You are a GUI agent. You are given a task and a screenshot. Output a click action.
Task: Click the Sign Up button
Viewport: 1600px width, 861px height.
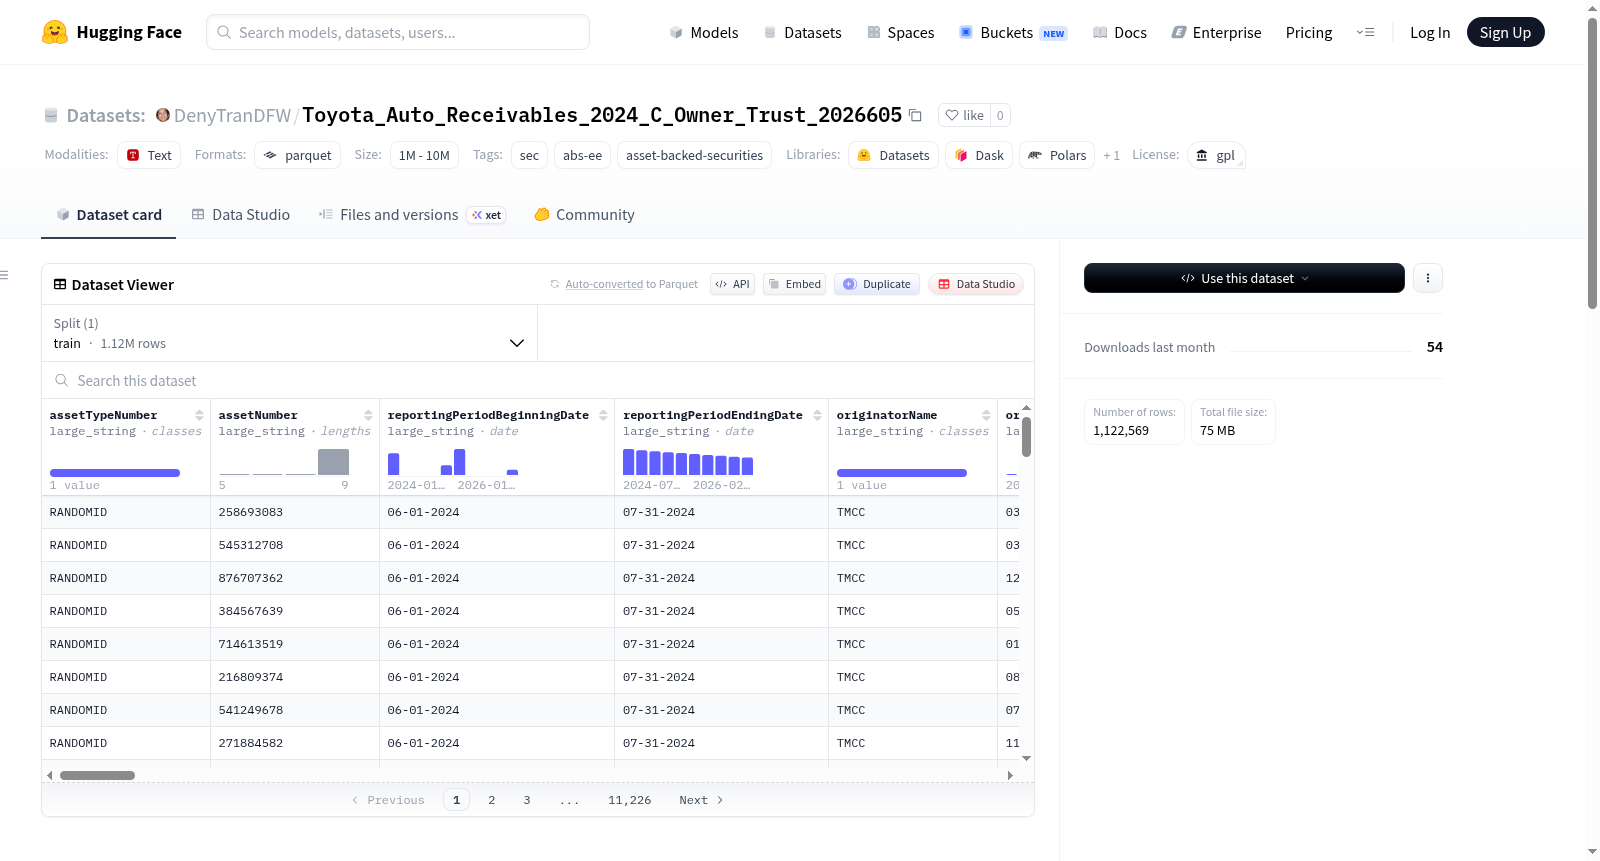point(1505,32)
